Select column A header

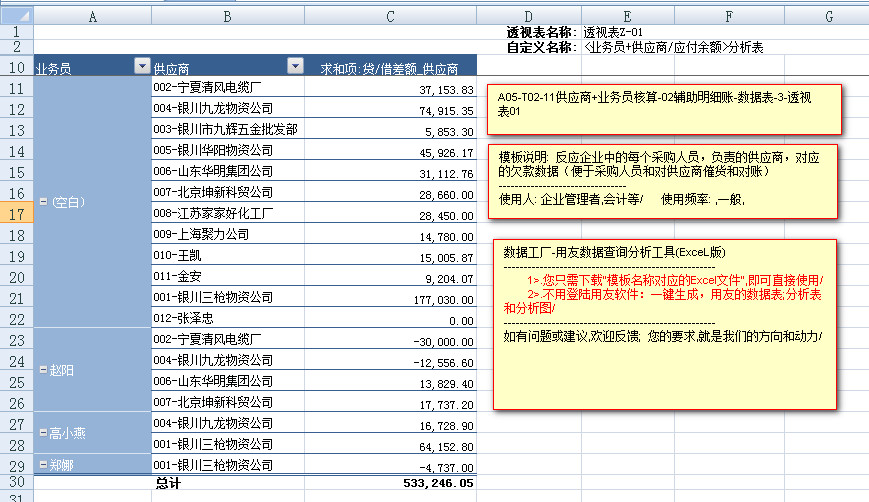click(92, 16)
